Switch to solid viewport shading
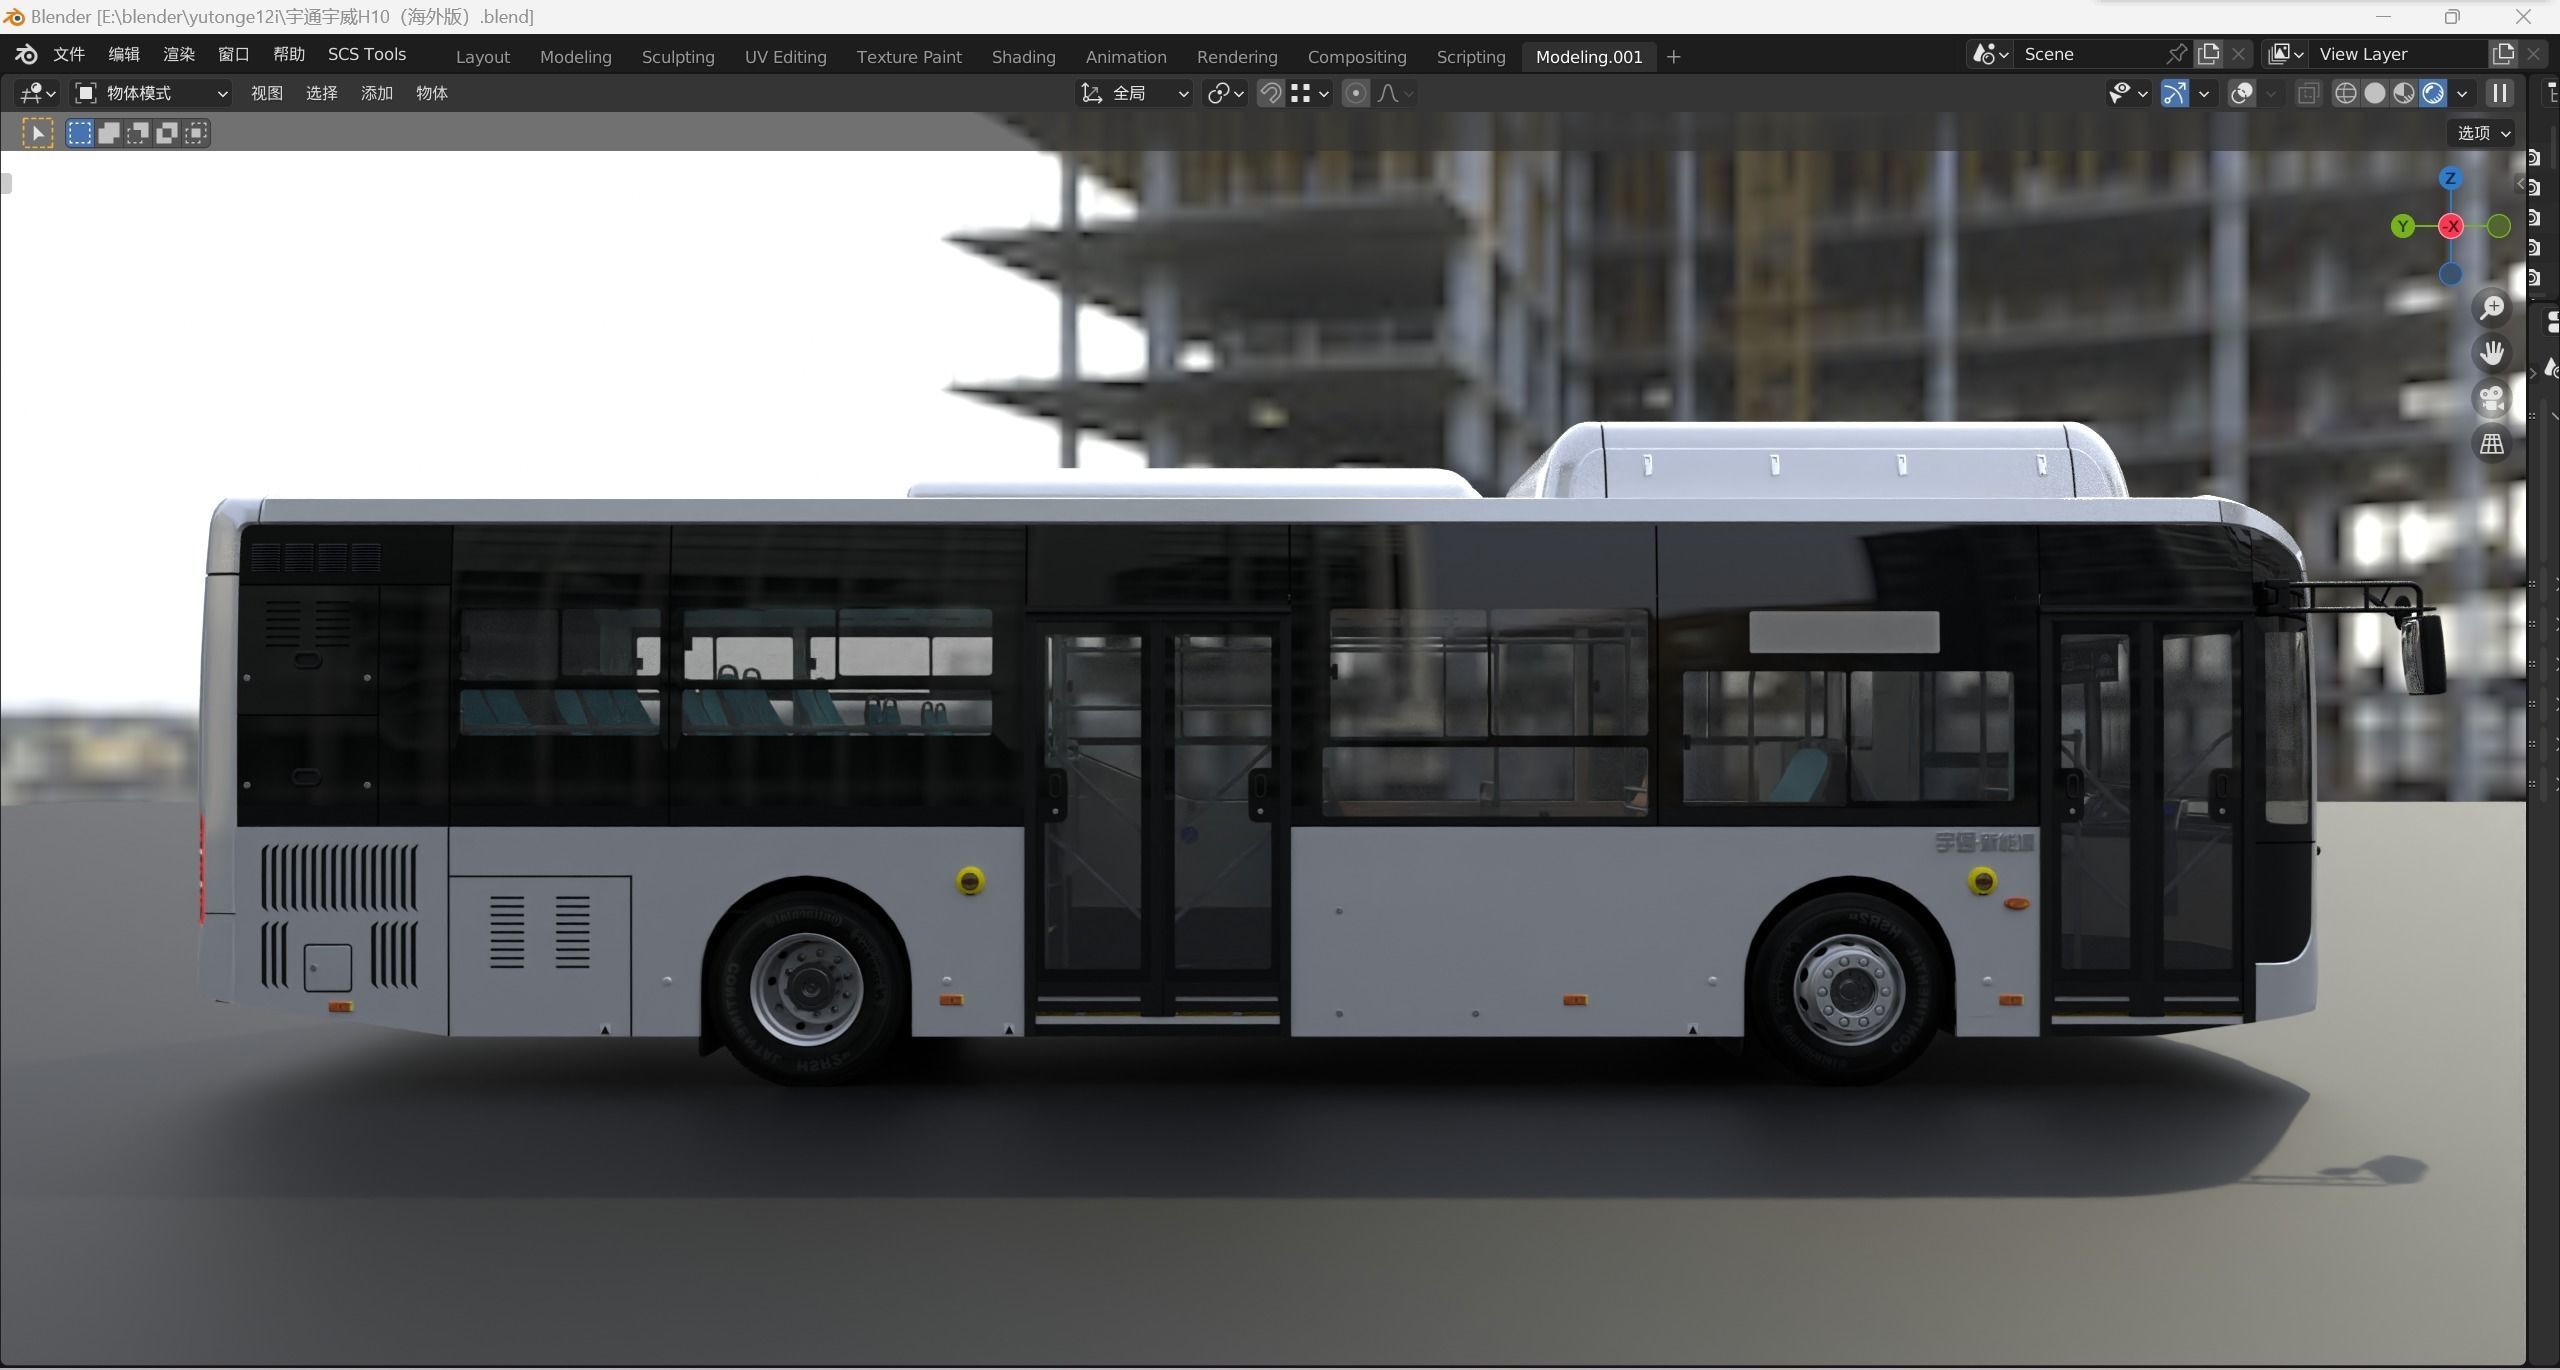This screenshot has width=2560, height=1370. [2374, 93]
